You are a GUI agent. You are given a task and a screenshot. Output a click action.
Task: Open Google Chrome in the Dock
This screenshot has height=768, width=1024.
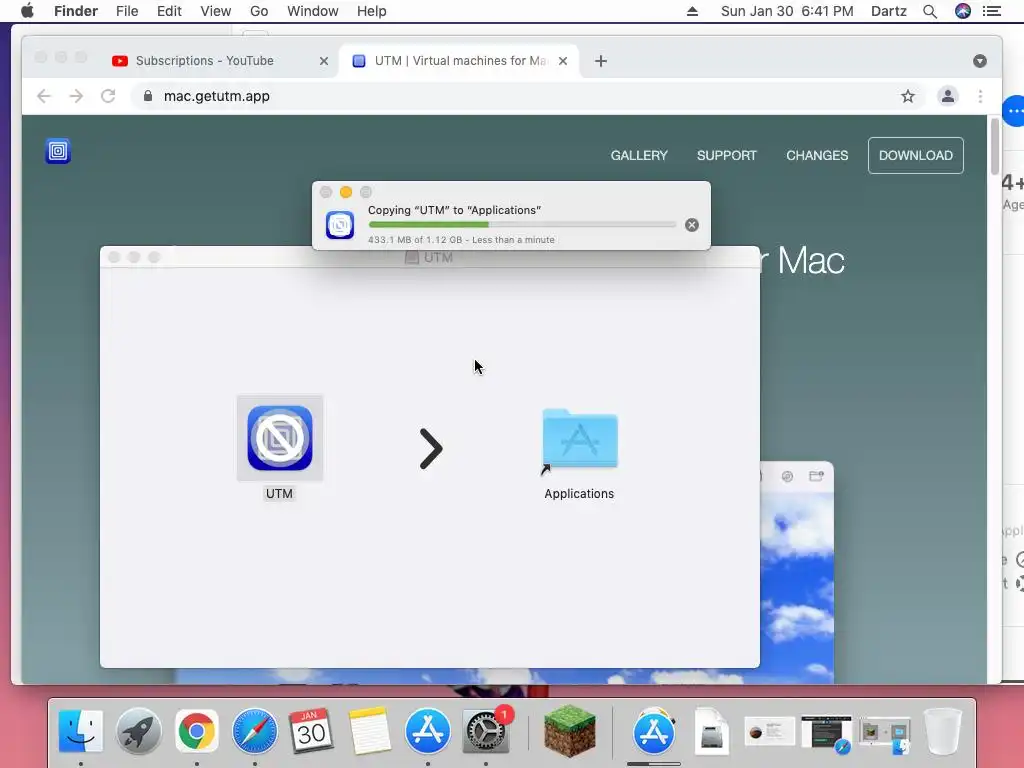click(197, 731)
